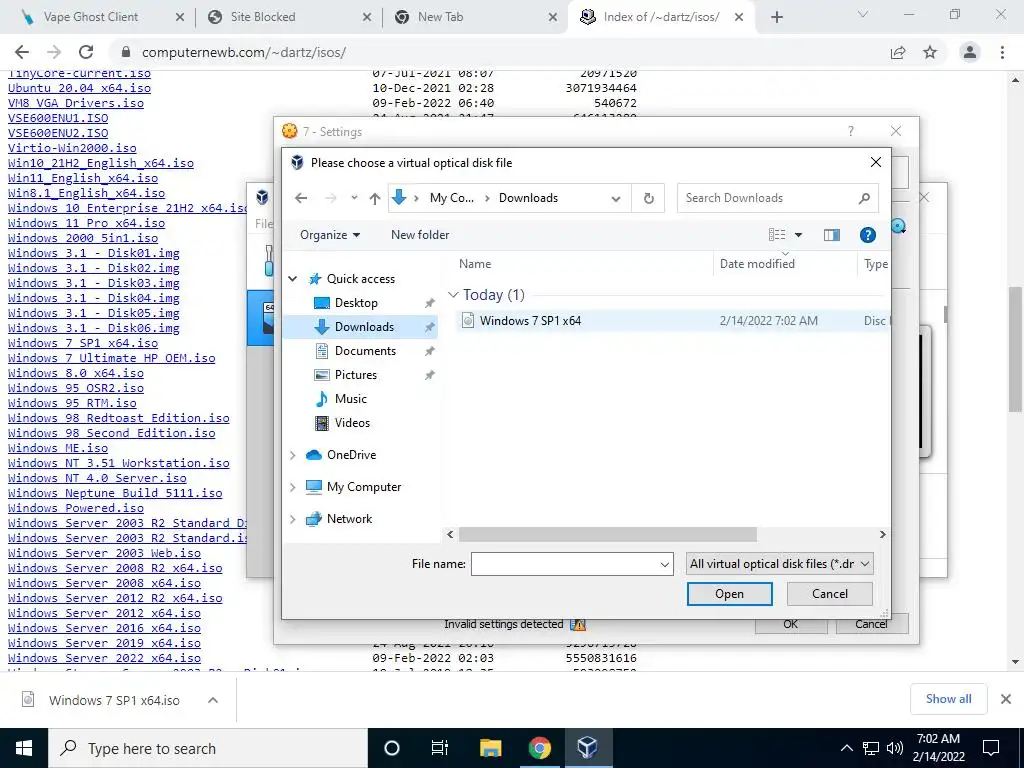
Task: Open Cortana circle on taskbar
Action: [391, 748]
